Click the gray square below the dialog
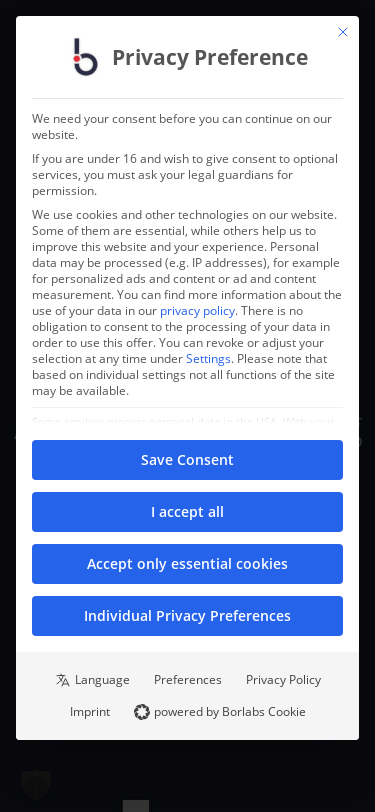The image size is (375, 812). tap(136, 806)
